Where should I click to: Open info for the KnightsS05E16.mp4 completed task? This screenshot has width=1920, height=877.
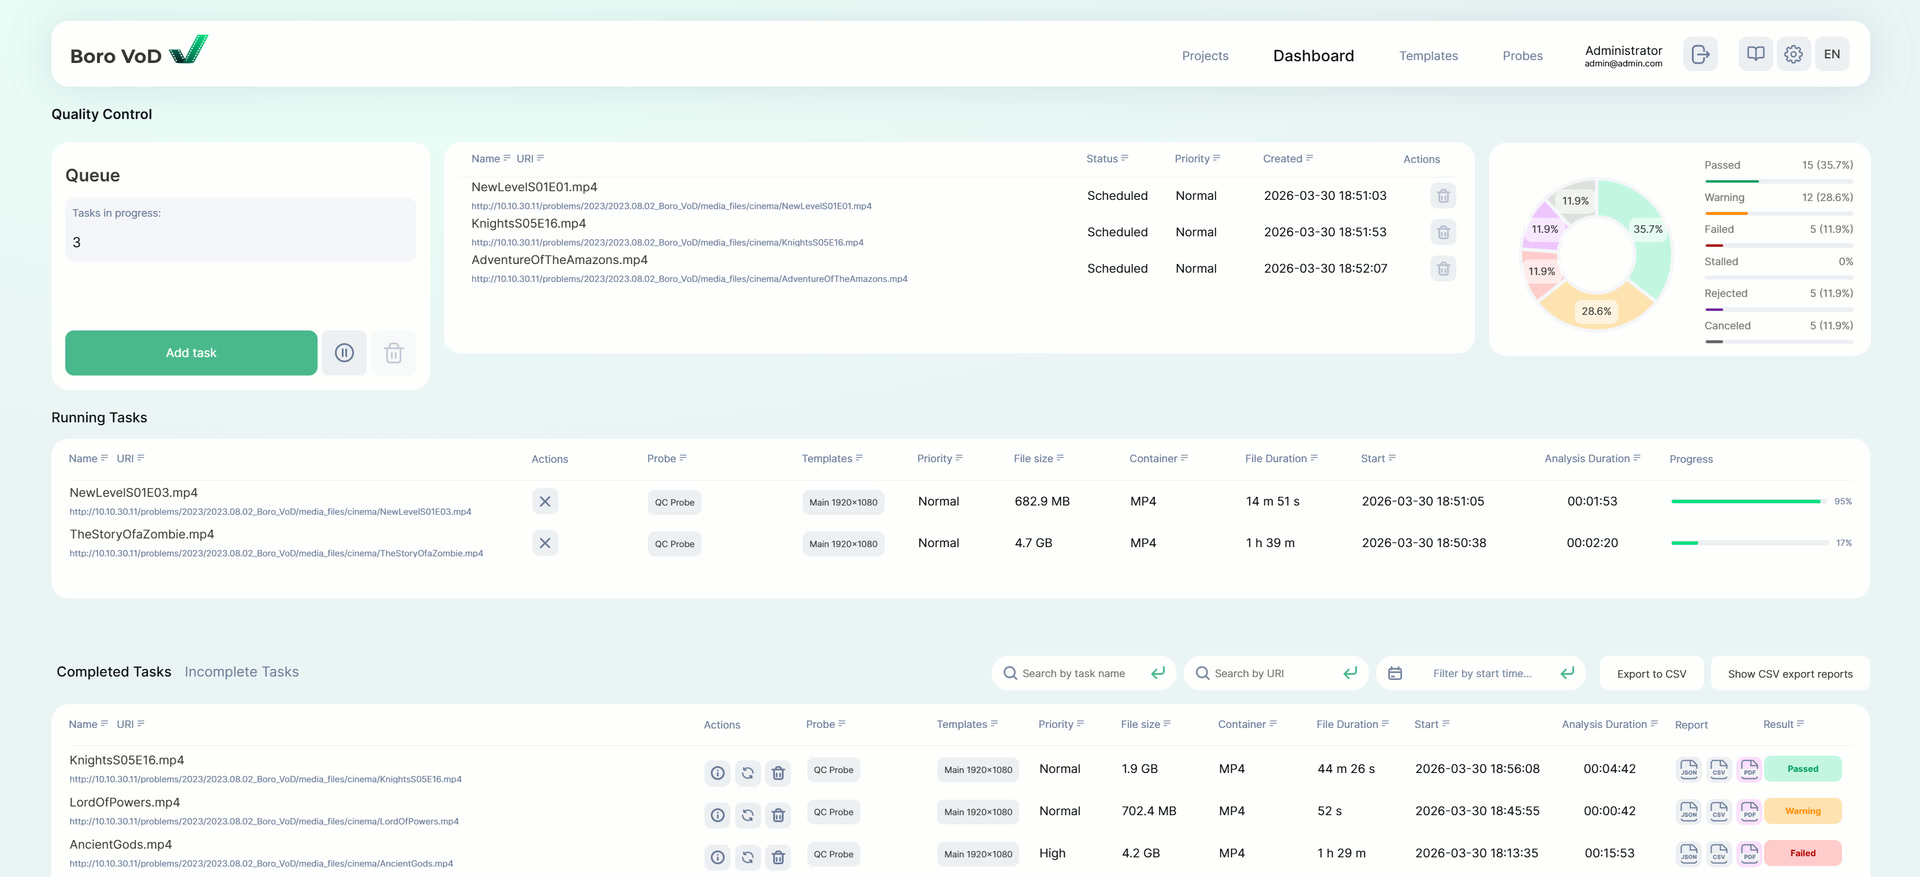[x=717, y=773]
